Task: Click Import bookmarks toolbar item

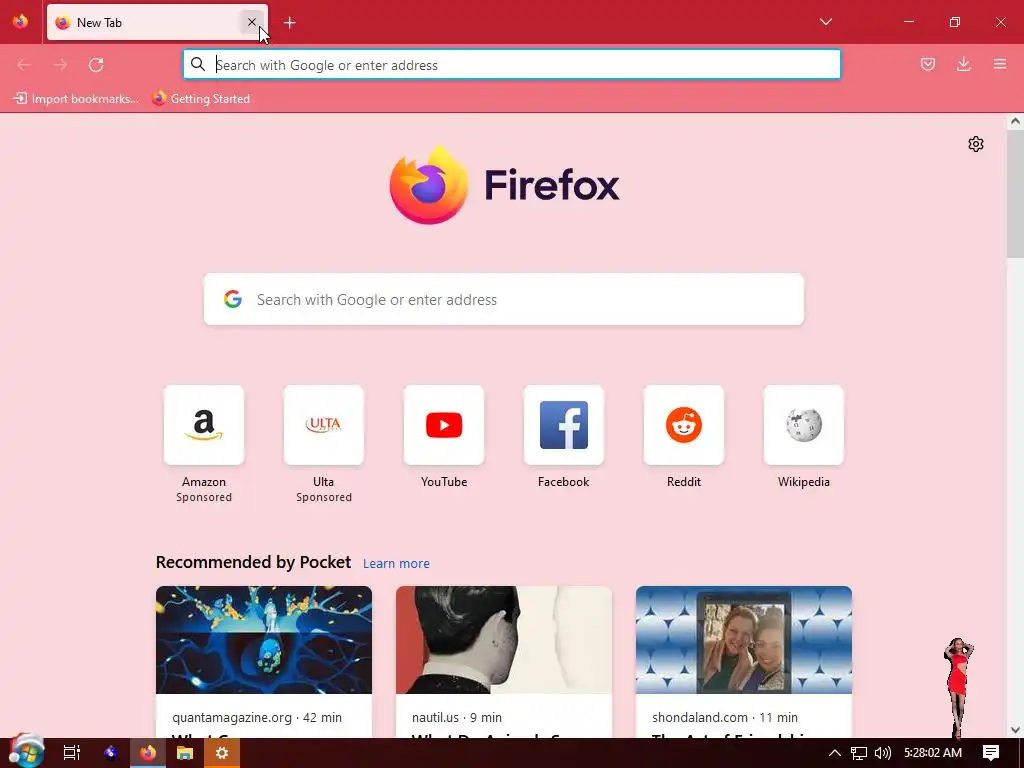Action: coord(76,99)
